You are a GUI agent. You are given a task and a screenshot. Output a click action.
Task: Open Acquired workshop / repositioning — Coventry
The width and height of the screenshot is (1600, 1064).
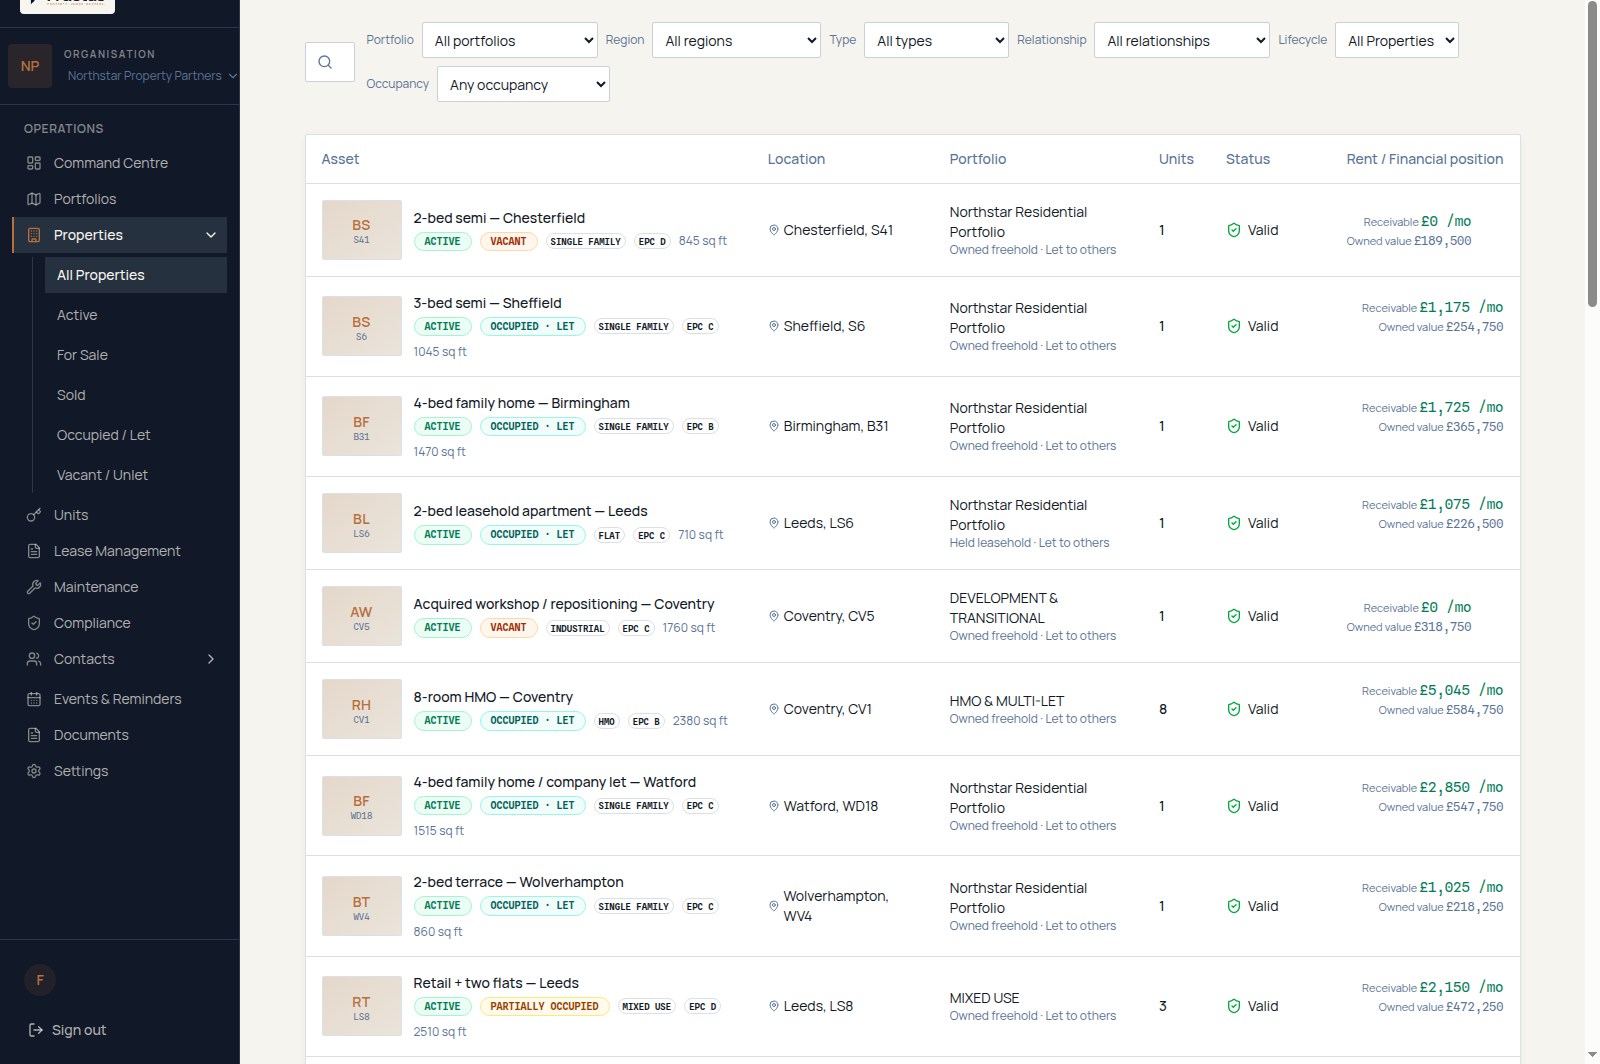(564, 604)
